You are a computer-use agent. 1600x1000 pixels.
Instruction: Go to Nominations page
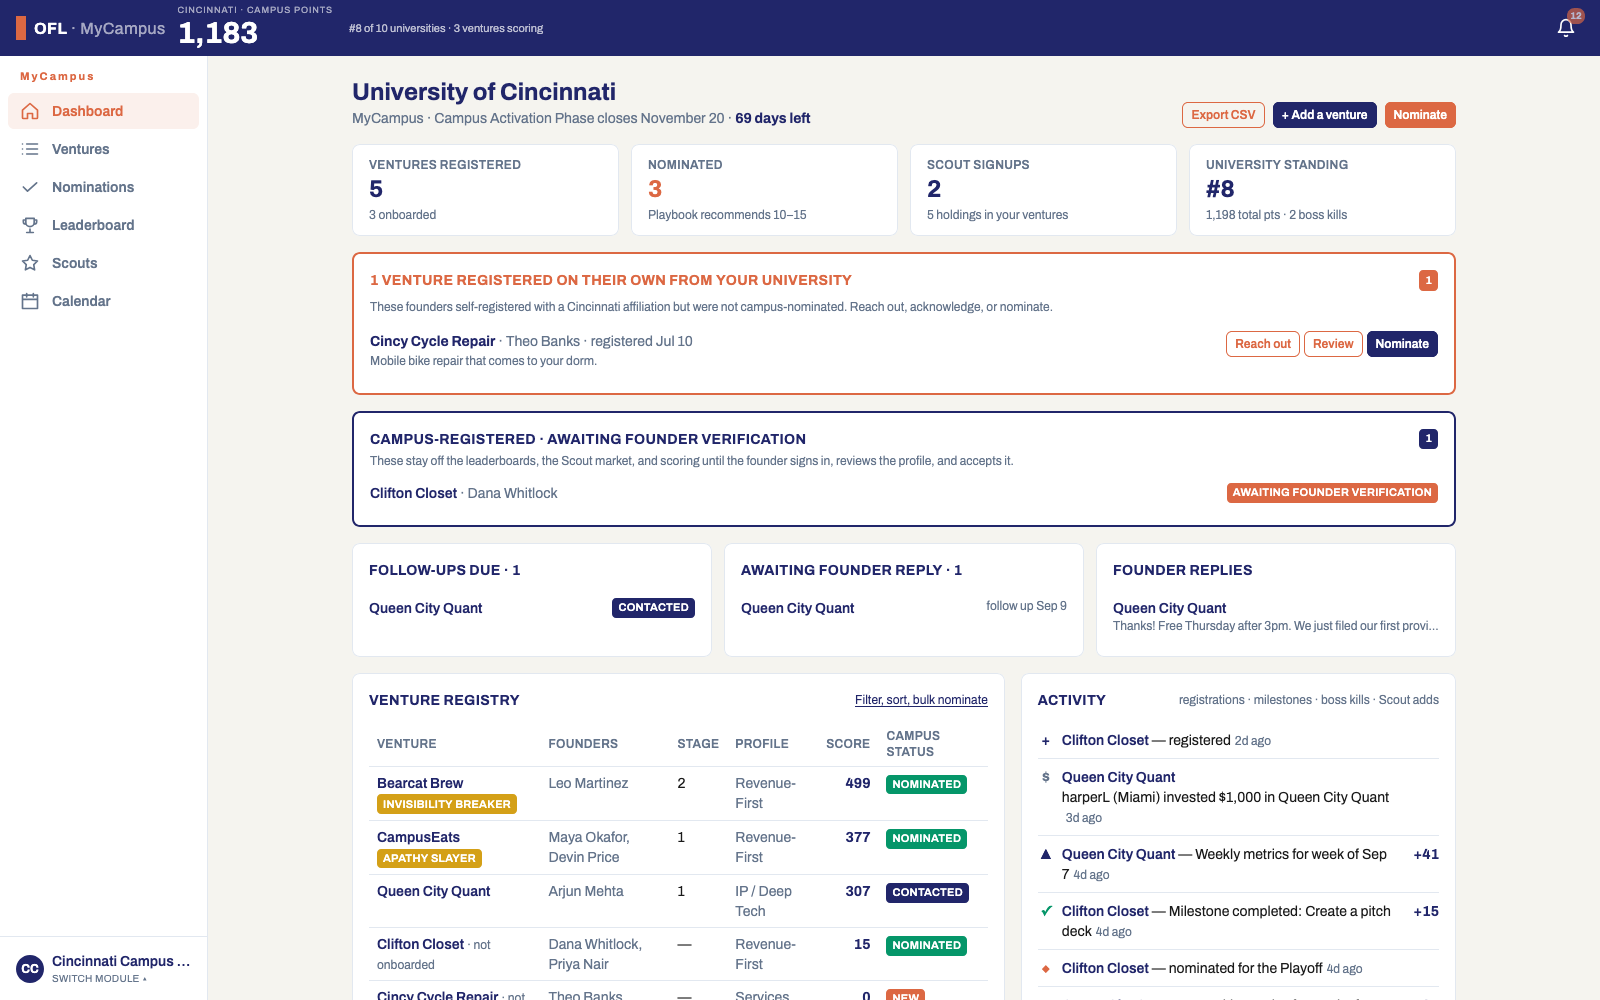pyautogui.click(x=103, y=187)
